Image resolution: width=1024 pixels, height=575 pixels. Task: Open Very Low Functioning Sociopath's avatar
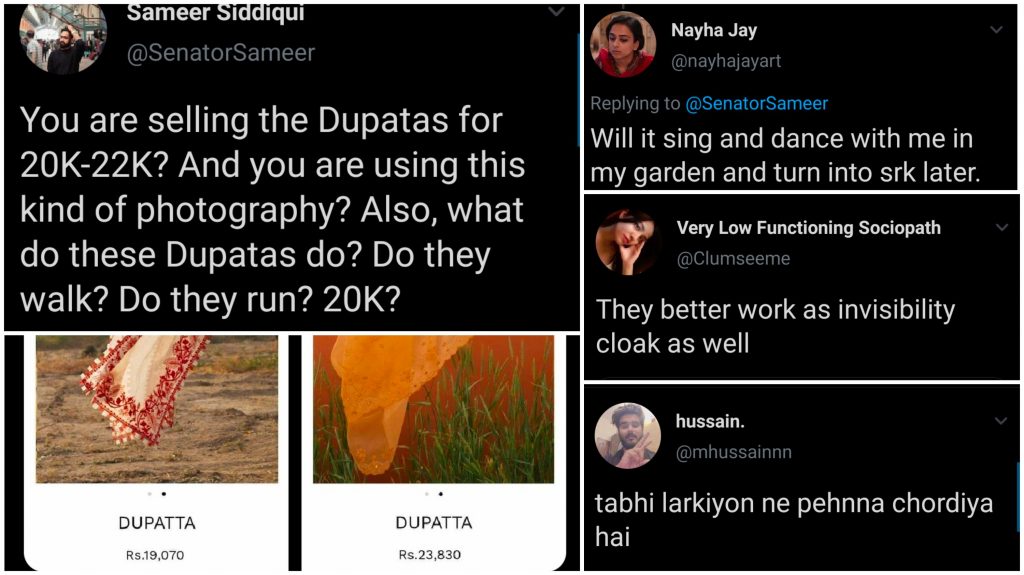(628, 242)
